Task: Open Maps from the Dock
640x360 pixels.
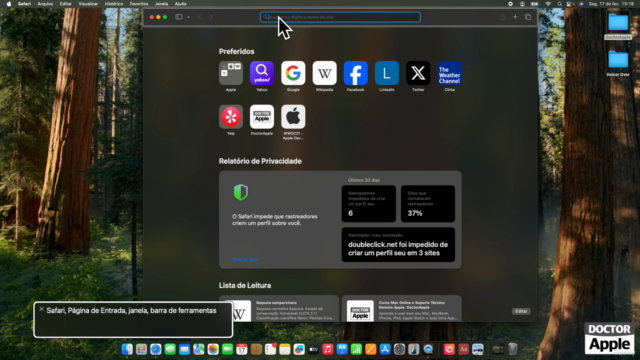Action: click(199, 349)
